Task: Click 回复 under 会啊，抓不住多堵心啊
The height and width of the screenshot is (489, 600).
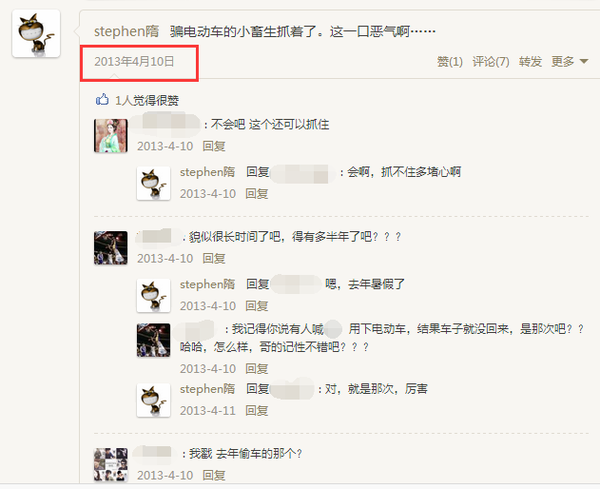Action: coord(256,194)
